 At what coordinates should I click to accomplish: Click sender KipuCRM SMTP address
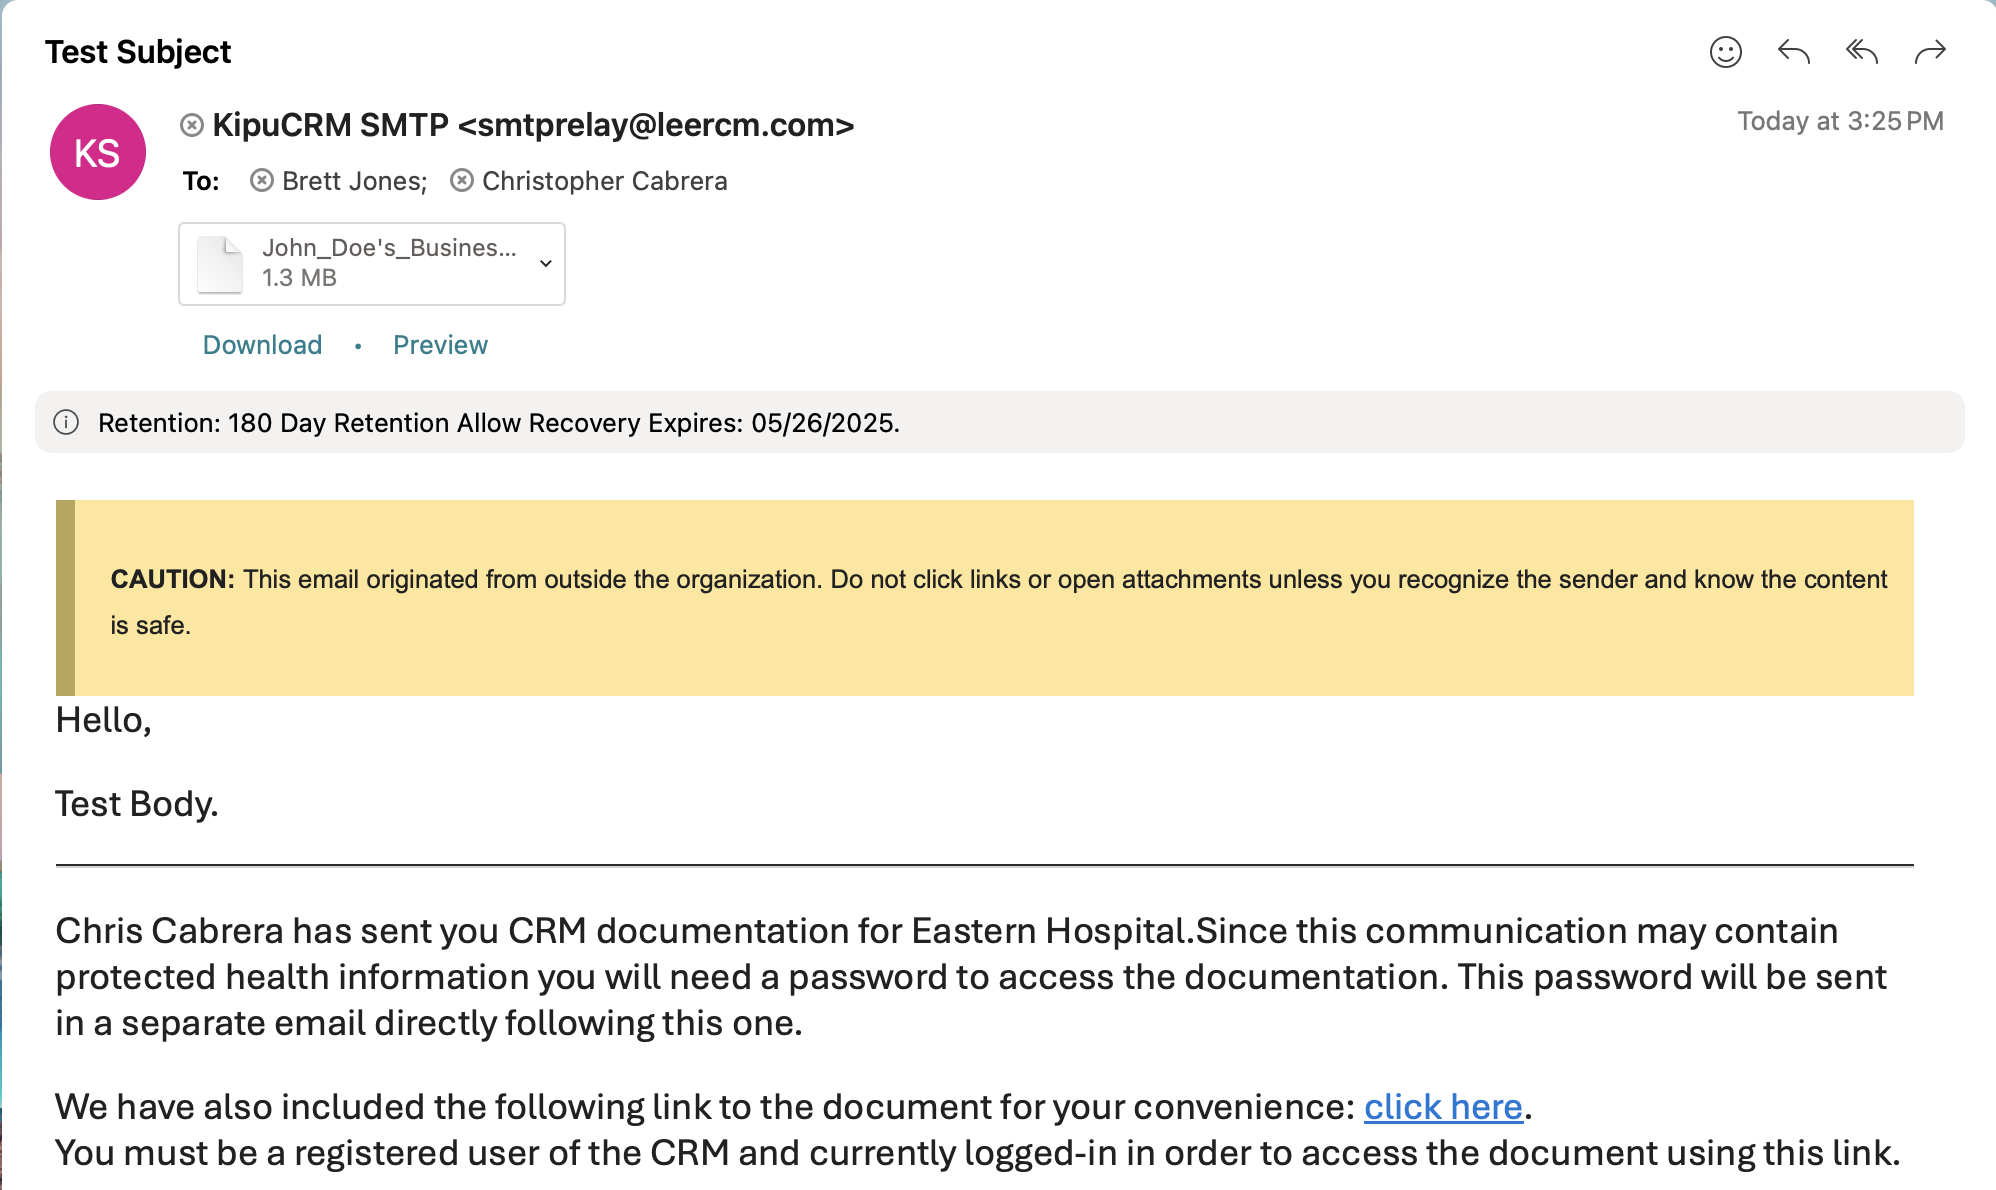[533, 125]
